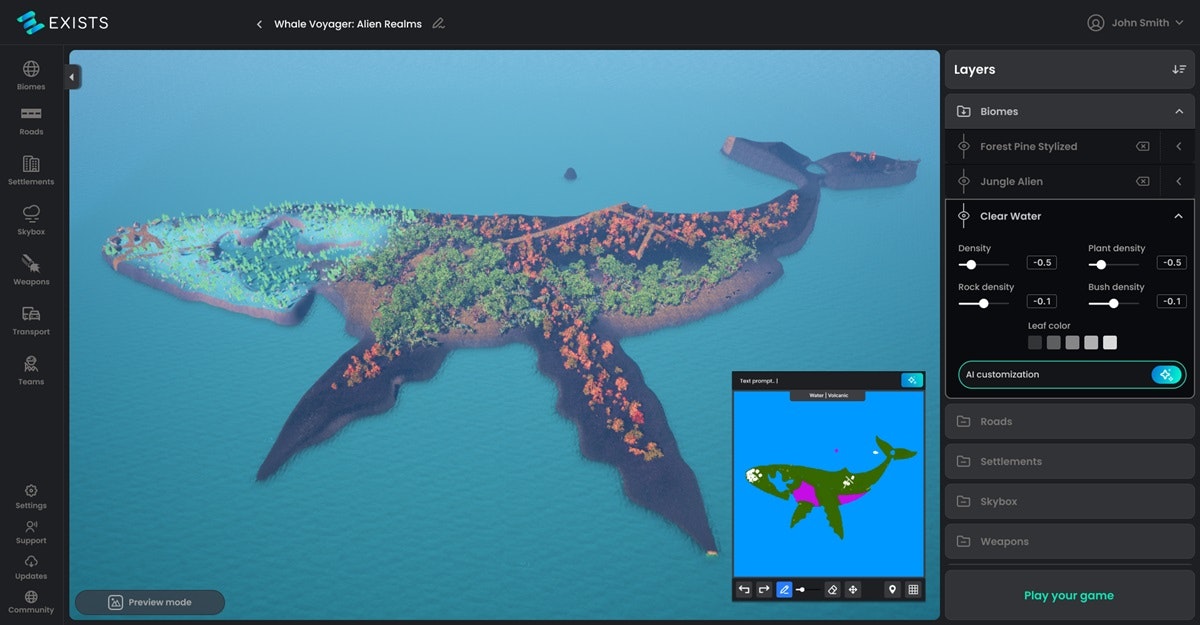Pick the lightest Leaf color swatch
1200x625 pixels.
pyautogui.click(x=1110, y=343)
